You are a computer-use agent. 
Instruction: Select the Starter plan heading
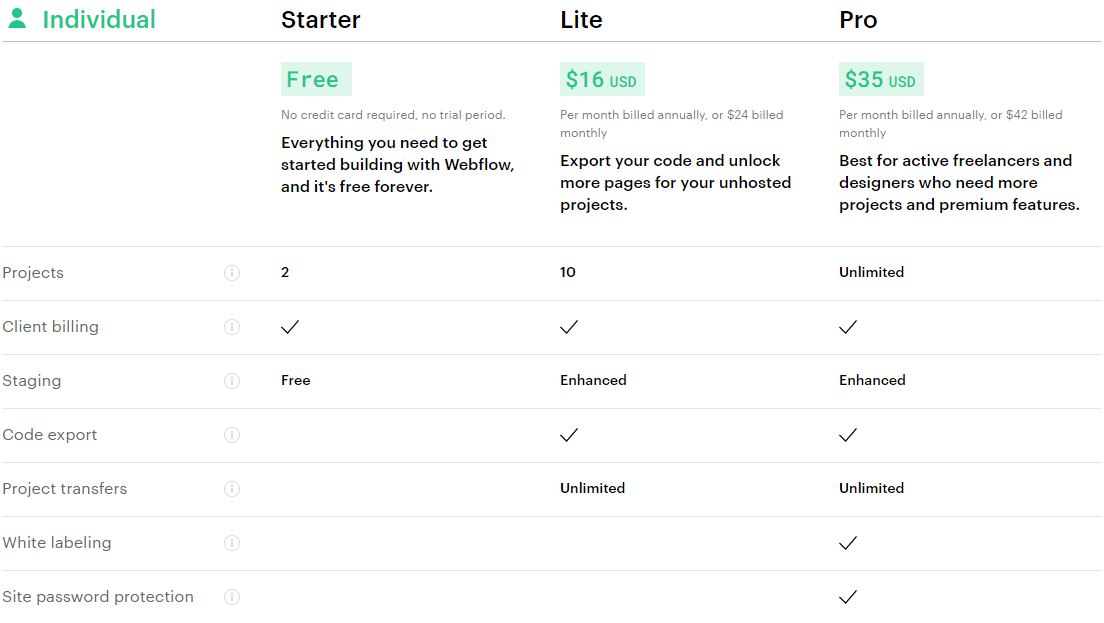point(320,20)
